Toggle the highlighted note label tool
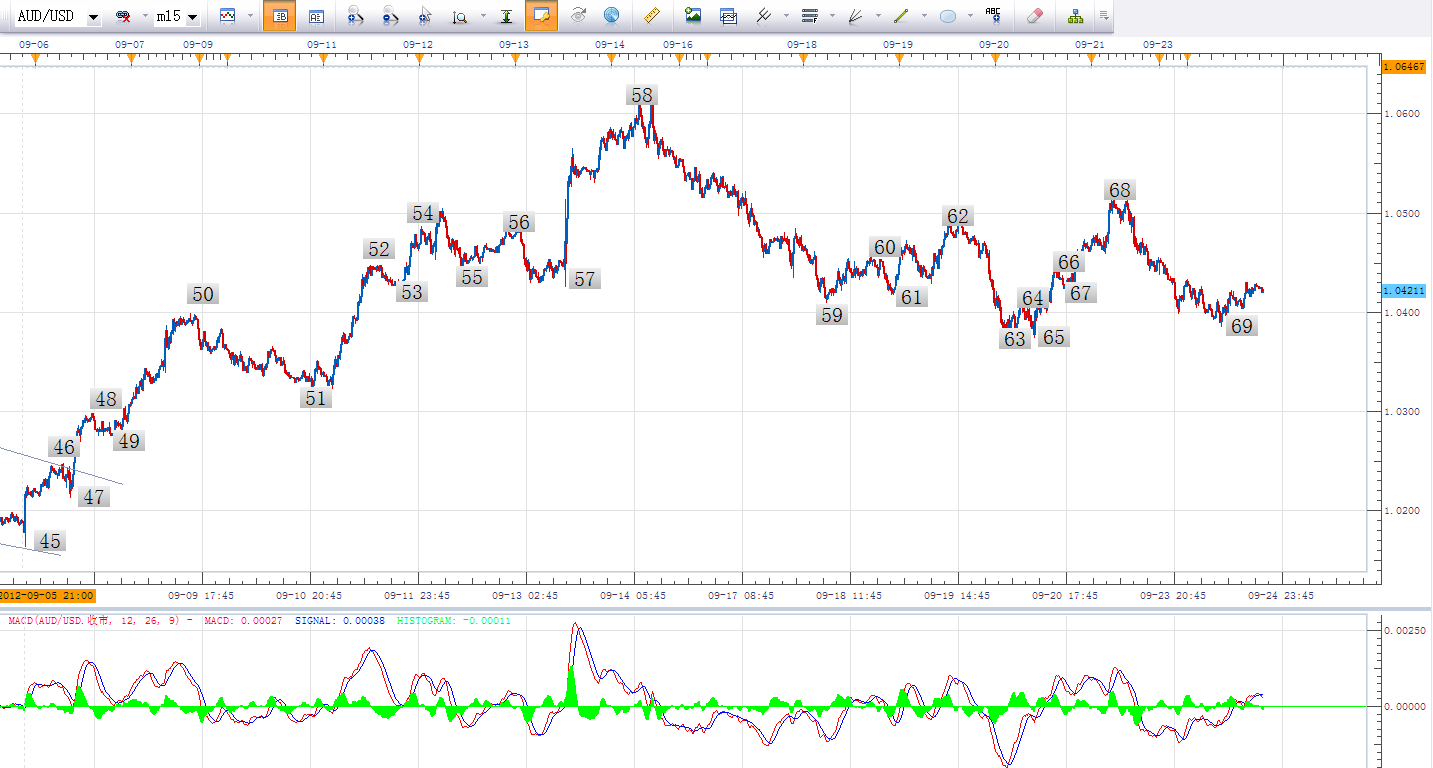1433x768 pixels. click(x=543, y=16)
